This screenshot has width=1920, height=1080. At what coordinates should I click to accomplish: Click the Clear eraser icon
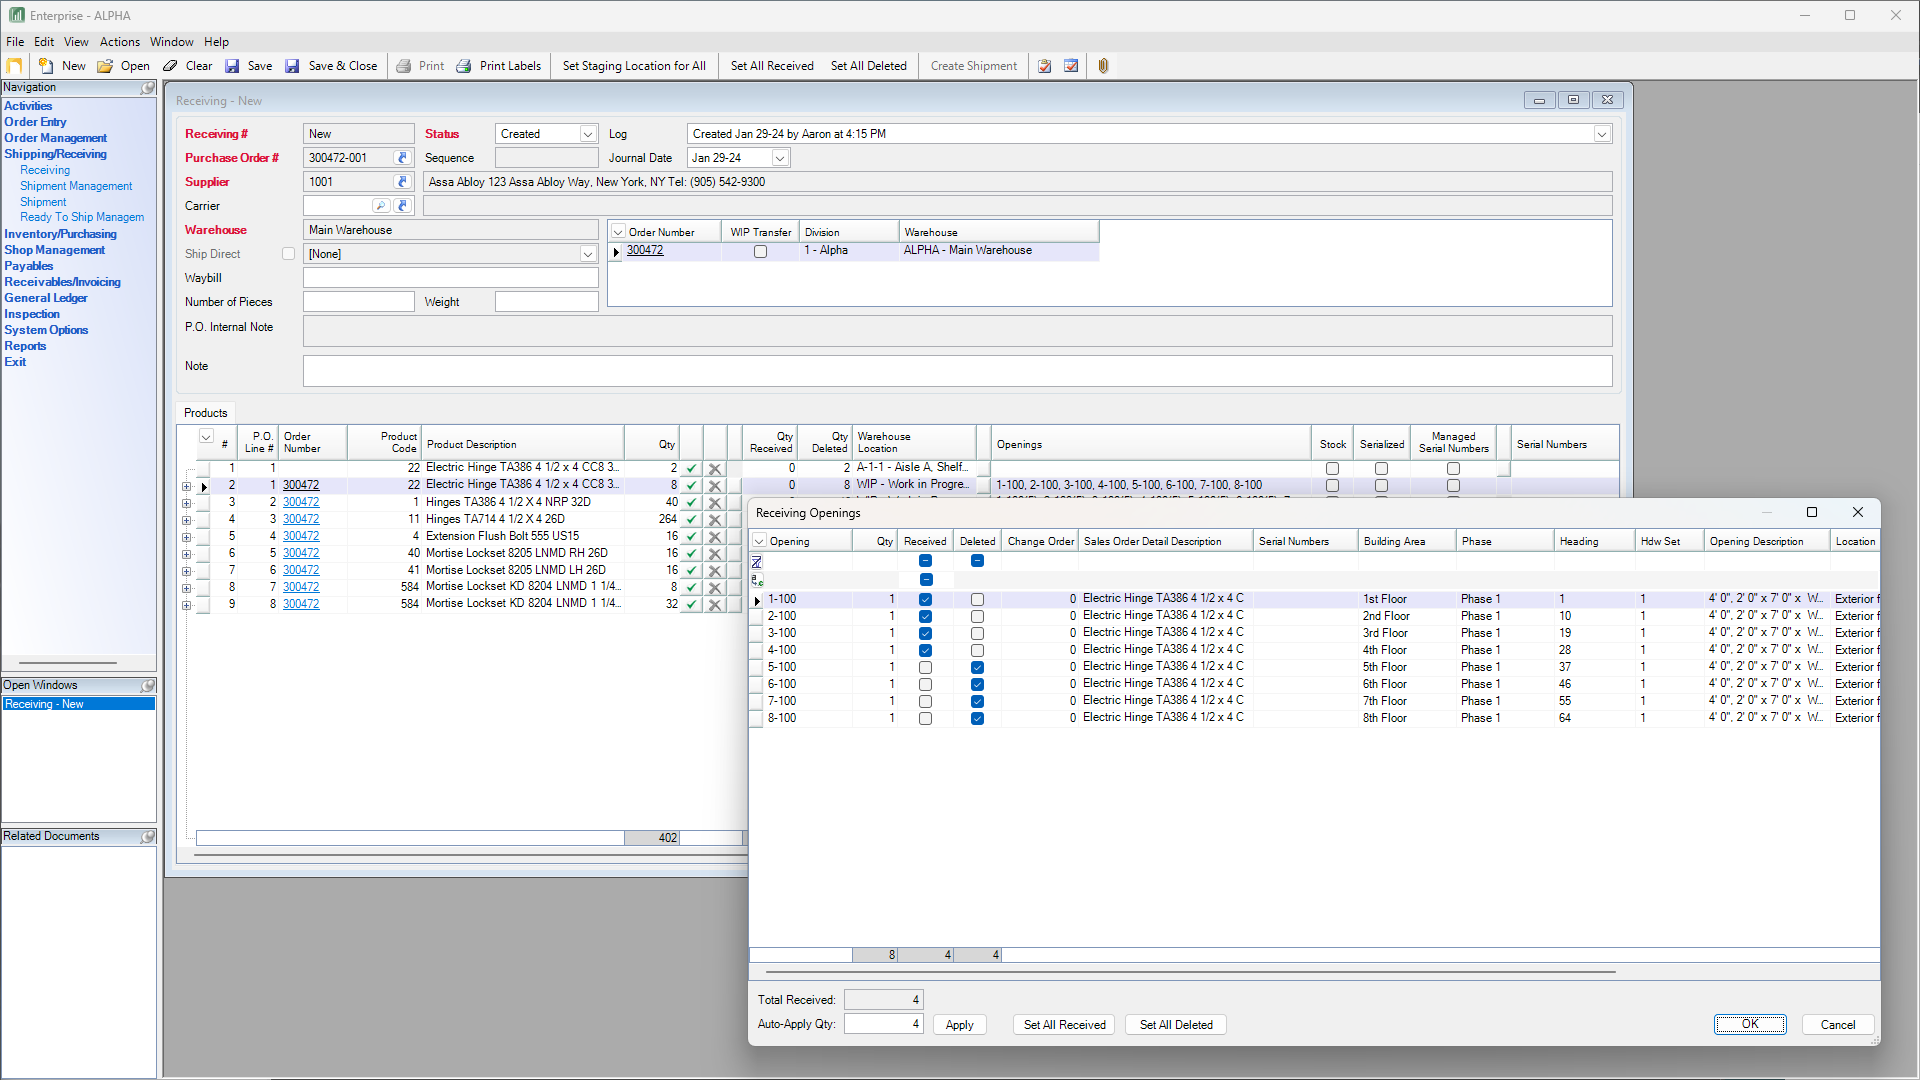[171, 66]
